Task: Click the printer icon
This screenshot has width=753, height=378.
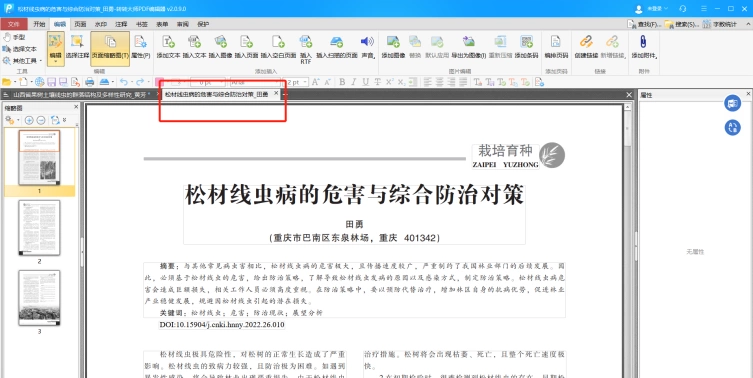Action: pyautogui.click(x=89, y=82)
